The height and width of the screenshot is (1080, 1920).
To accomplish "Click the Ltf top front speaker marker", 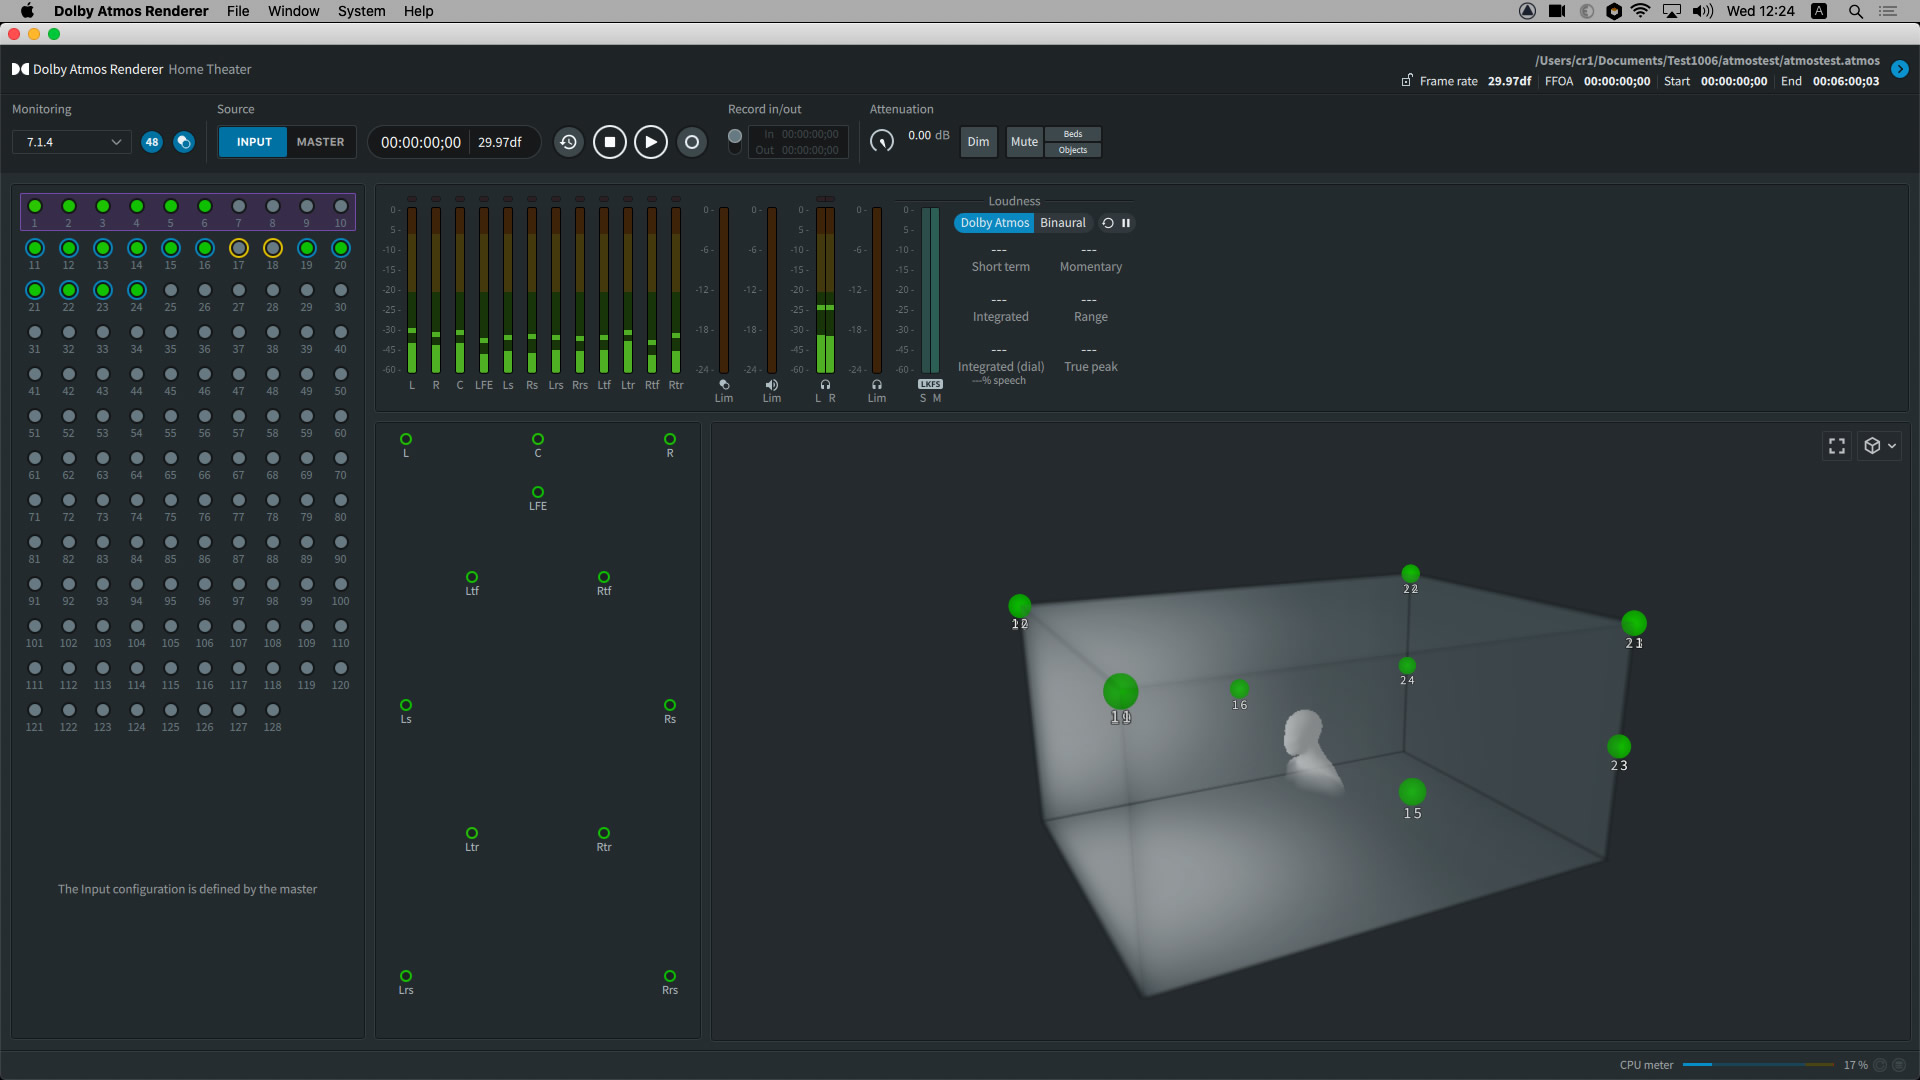I will pyautogui.click(x=472, y=577).
